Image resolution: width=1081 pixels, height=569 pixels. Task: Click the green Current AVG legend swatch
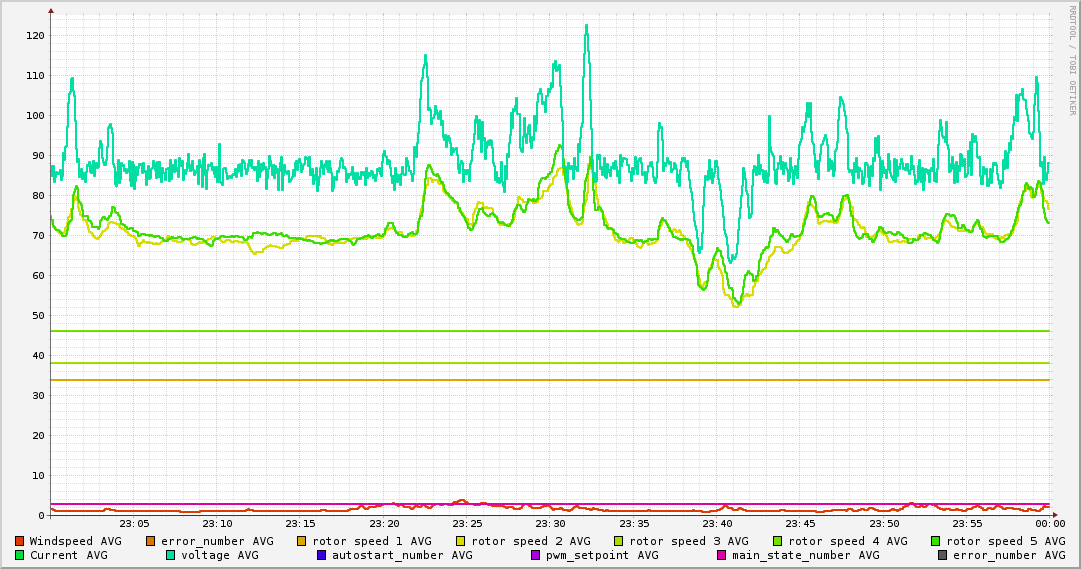(x=19, y=555)
